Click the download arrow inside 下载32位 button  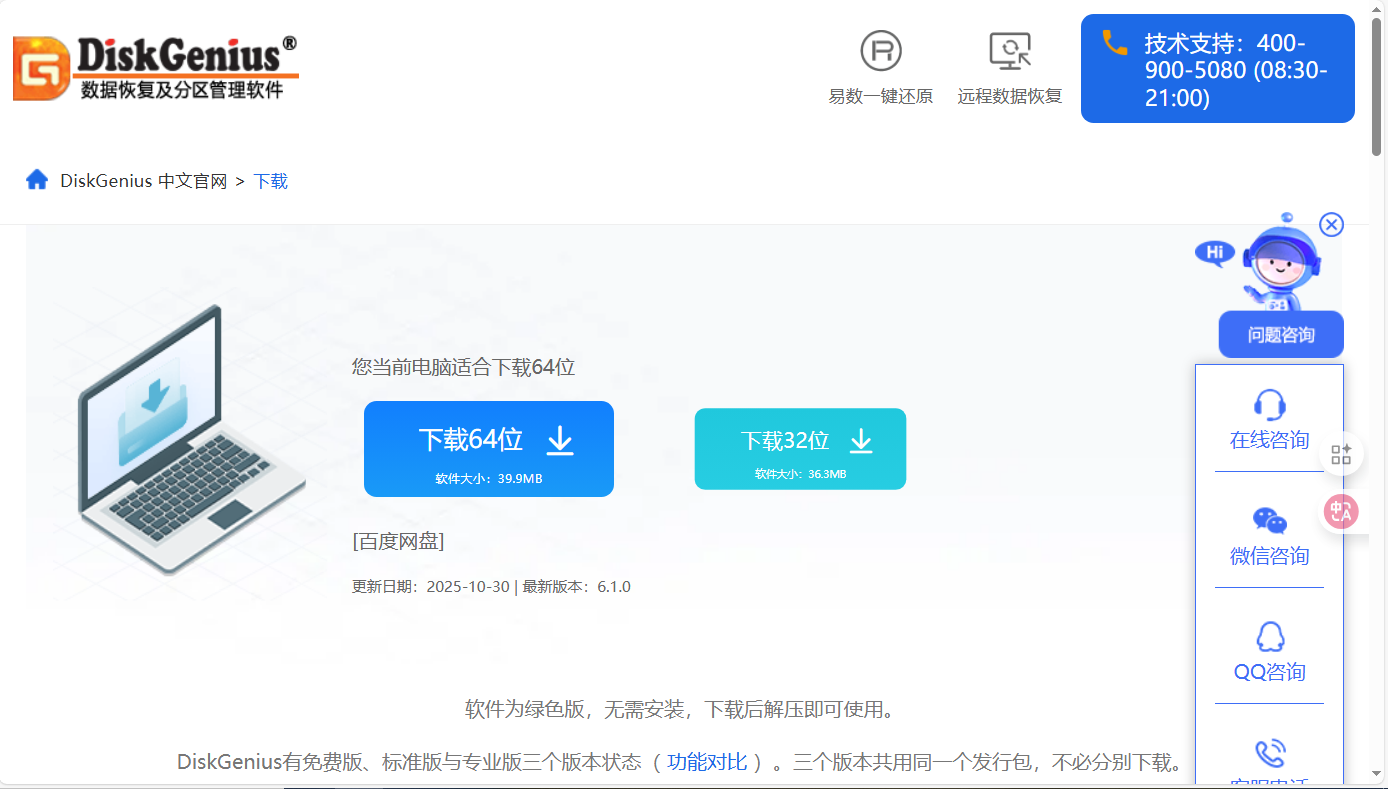(x=860, y=440)
